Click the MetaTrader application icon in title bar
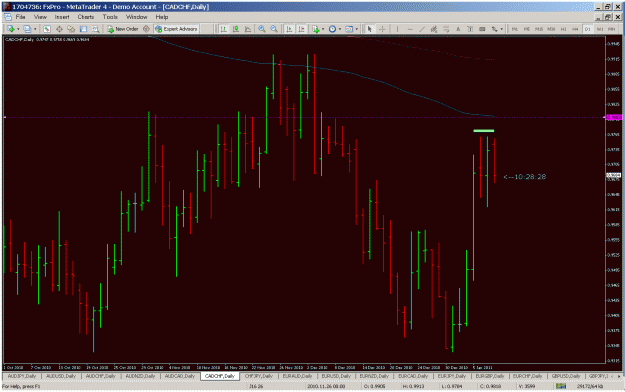 point(7,7)
